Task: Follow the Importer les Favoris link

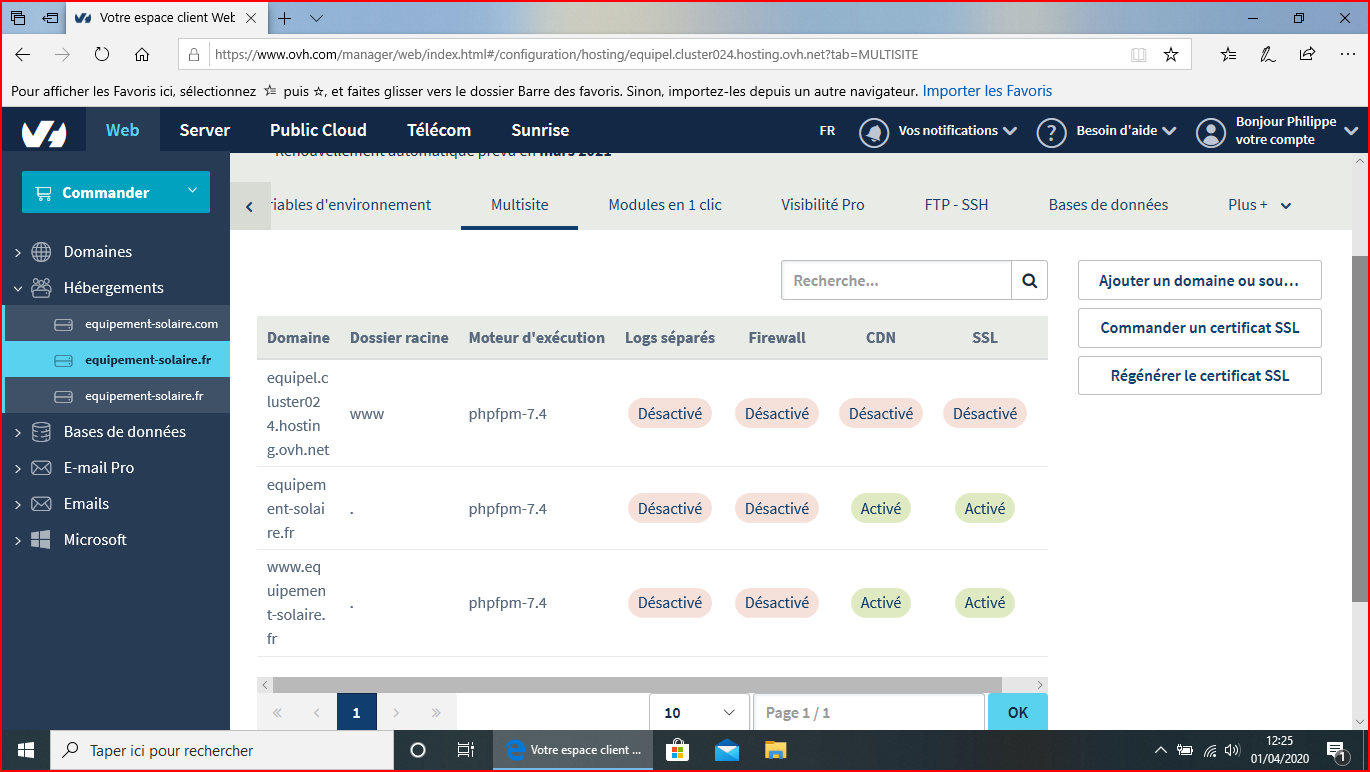Action: 987,91
